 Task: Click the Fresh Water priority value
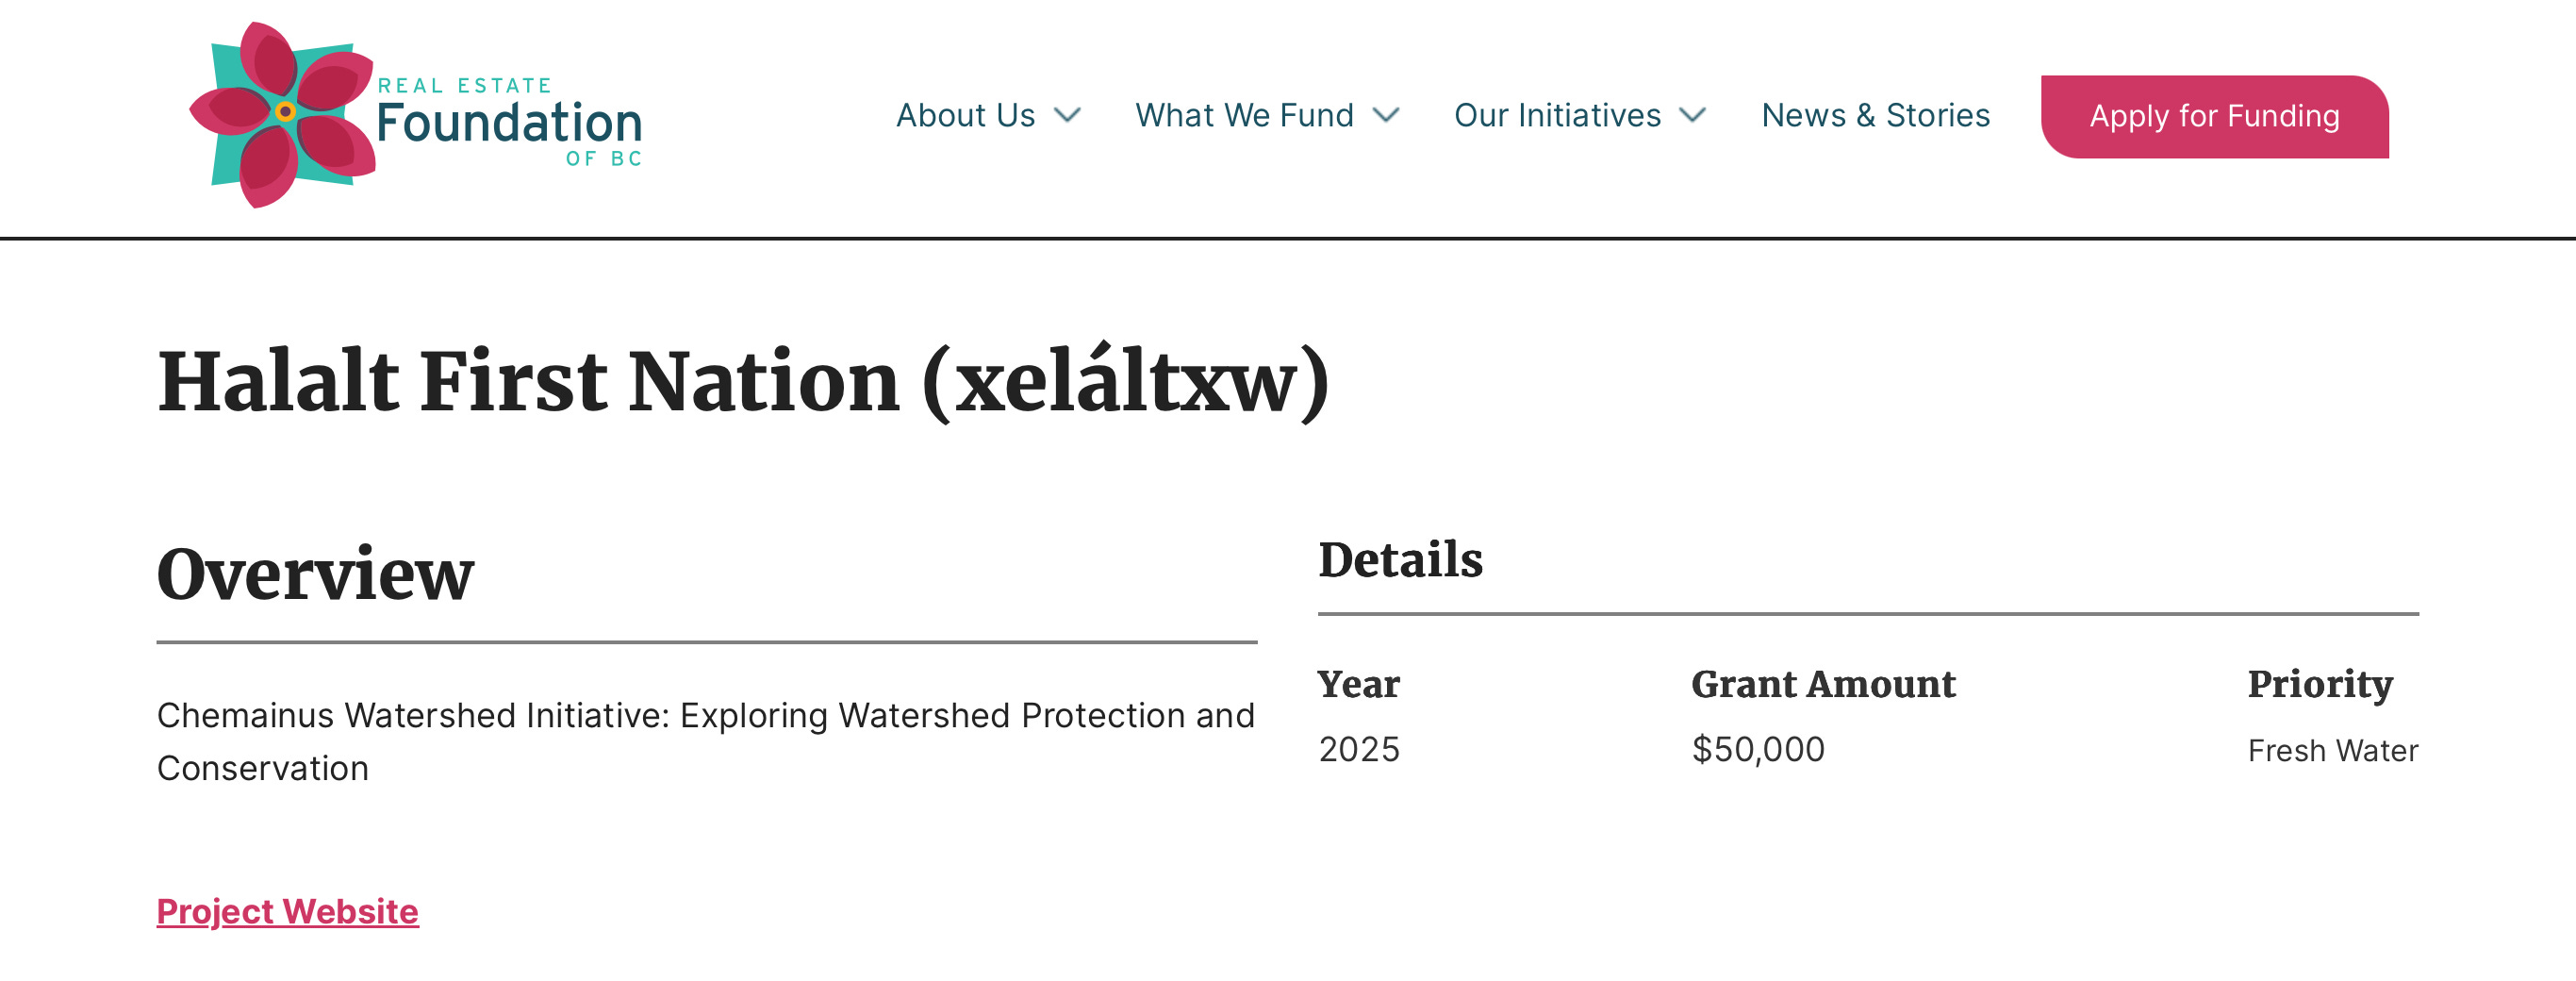tap(2332, 750)
